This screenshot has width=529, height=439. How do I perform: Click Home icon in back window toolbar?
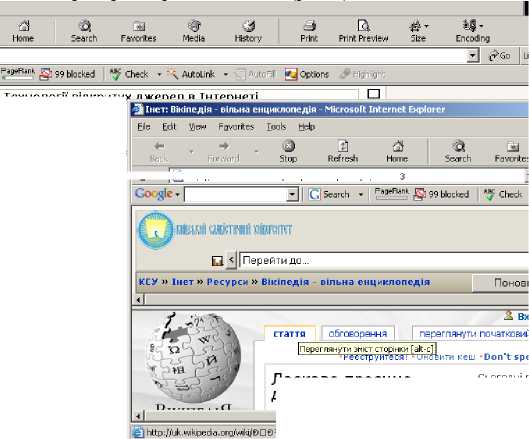[23, 31]
